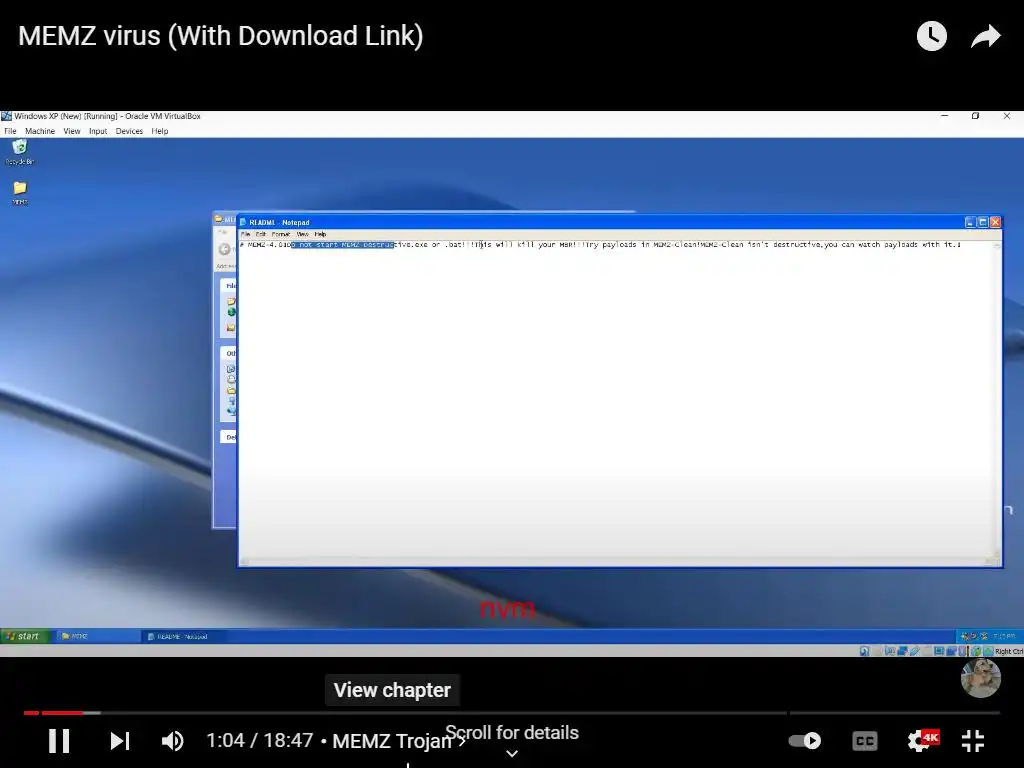Click the VirtualBox mouse integration status icon

tap(976, 651)
